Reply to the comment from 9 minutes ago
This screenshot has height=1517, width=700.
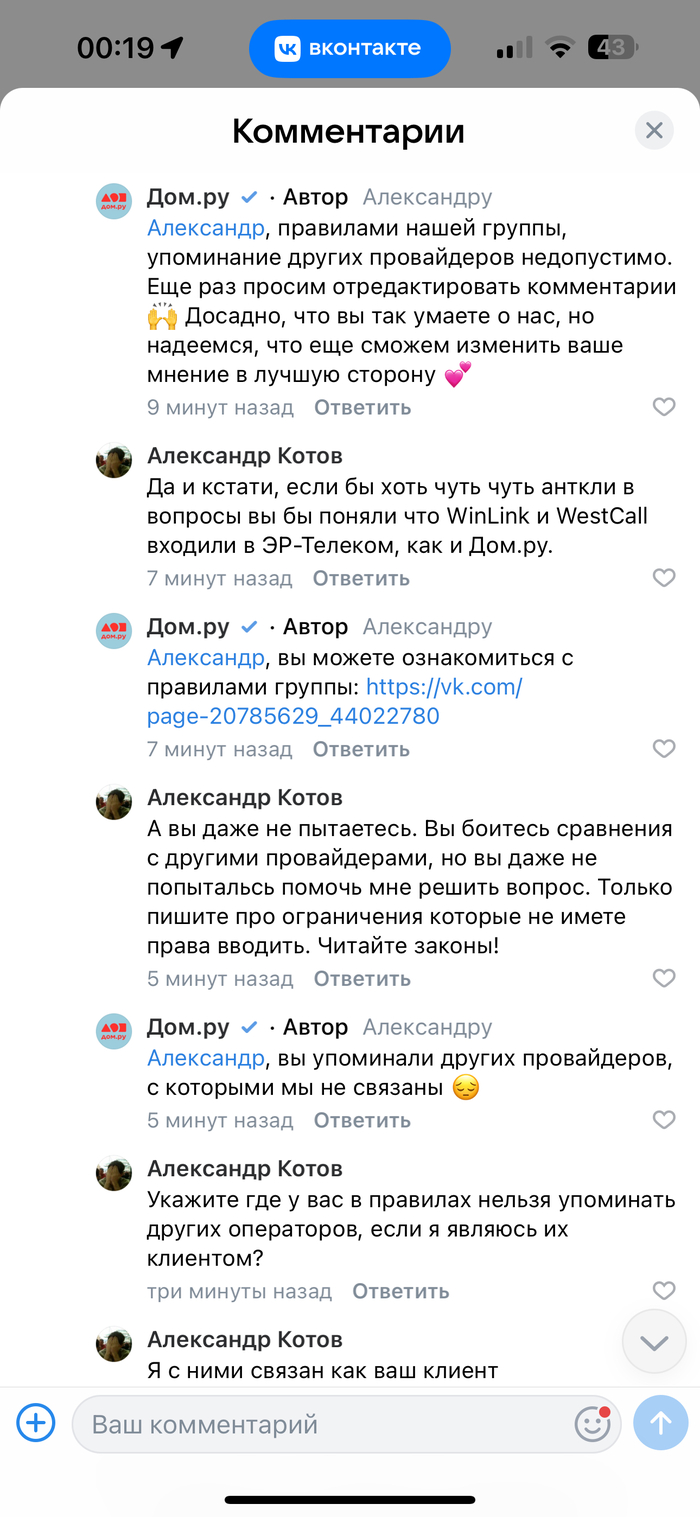pyautogui.click(x=362, y=408)
